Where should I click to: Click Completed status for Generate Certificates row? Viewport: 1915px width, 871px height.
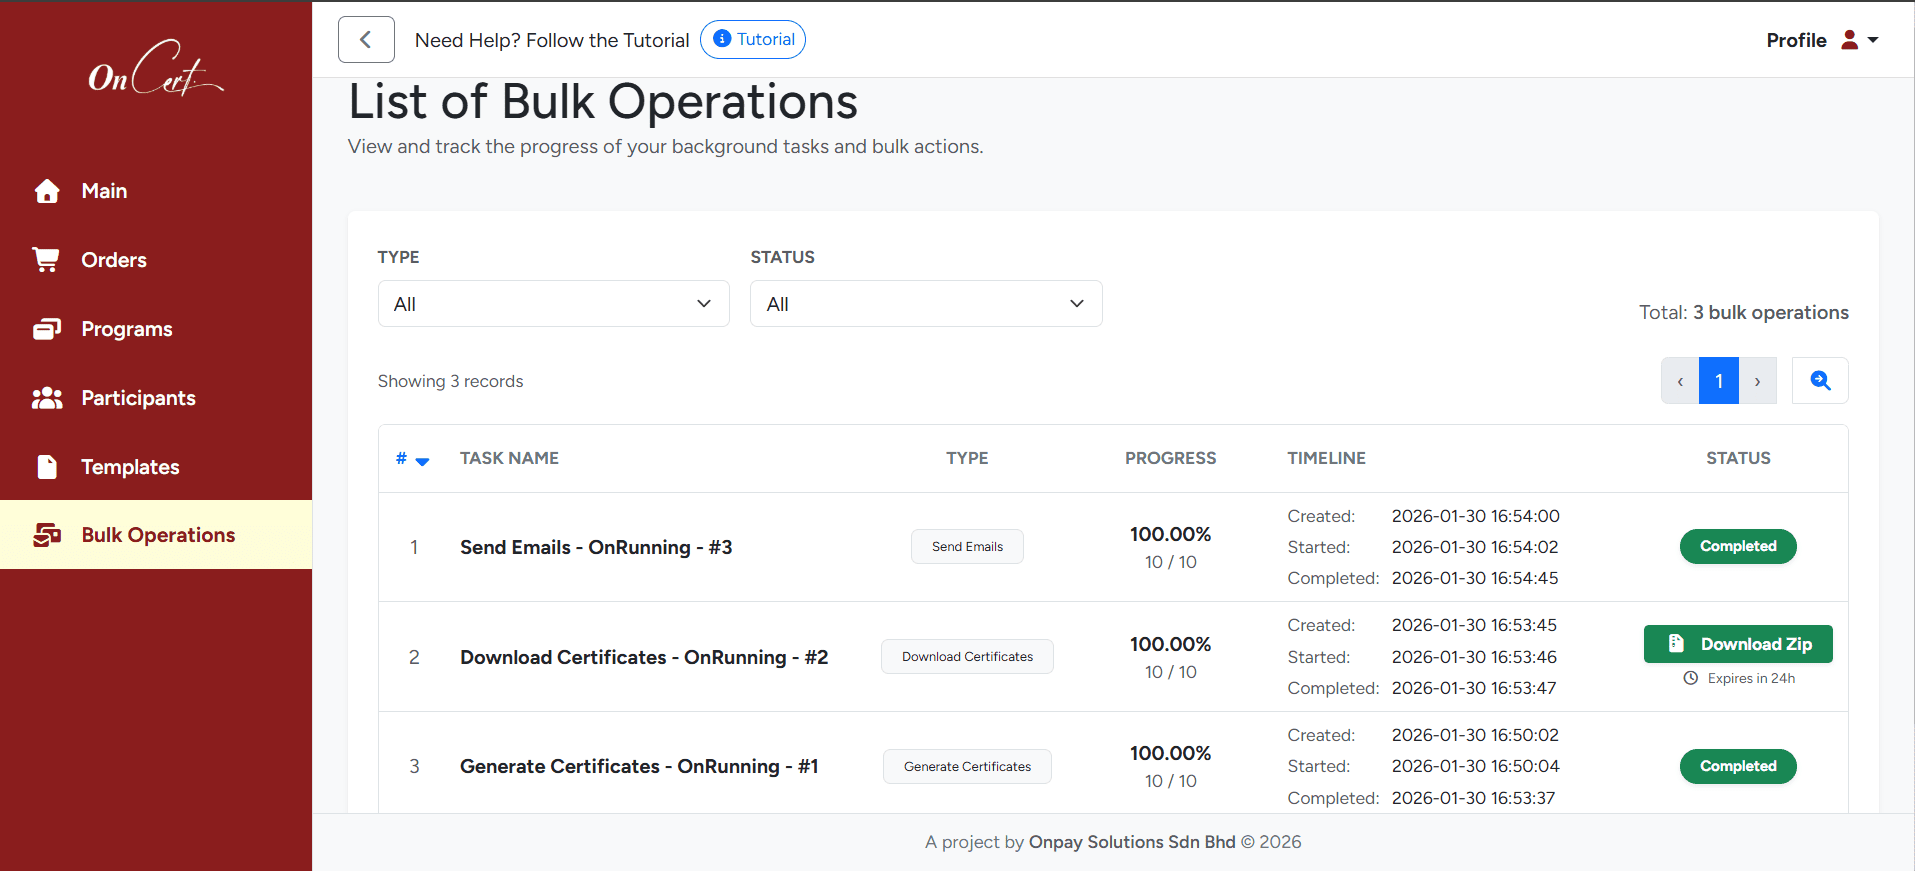[x=1738, y=766]
